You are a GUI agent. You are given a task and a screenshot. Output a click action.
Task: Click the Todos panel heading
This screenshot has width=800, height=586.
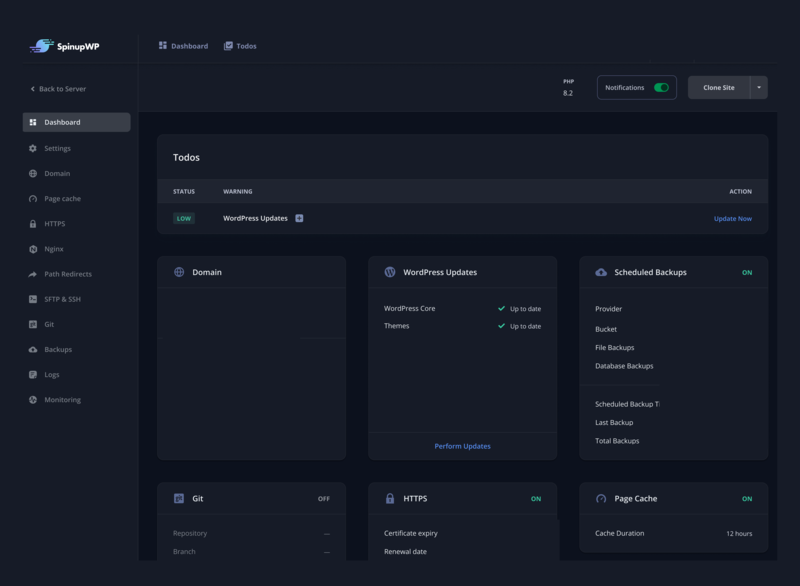pyautogui.click(x=186, y=158)
